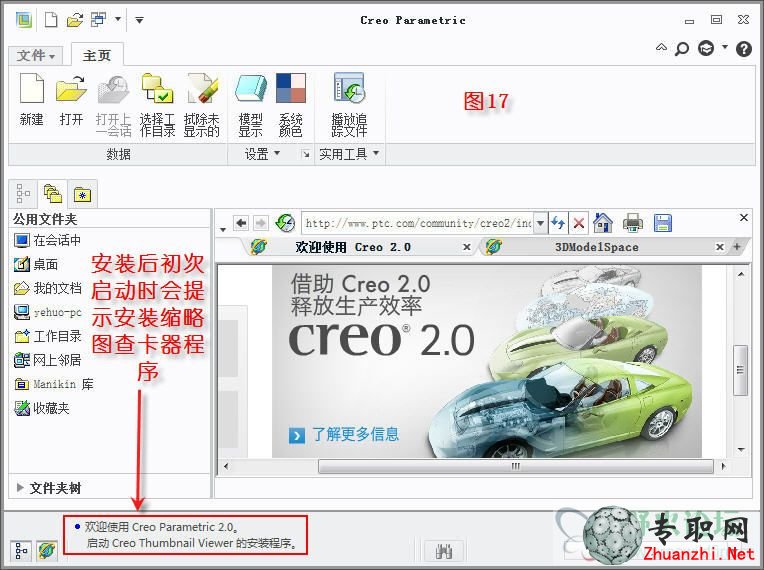Switch to Folder Browser navigator tab
The width and height of the screenshot is (764, 570).
point(53,193)
